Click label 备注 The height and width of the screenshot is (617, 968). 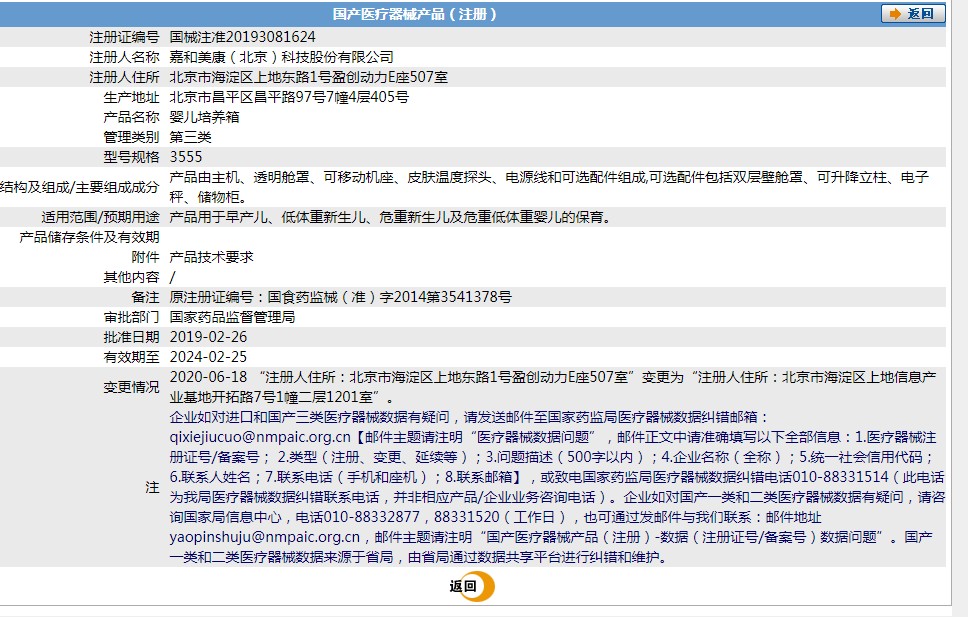(x=145, y=297)
